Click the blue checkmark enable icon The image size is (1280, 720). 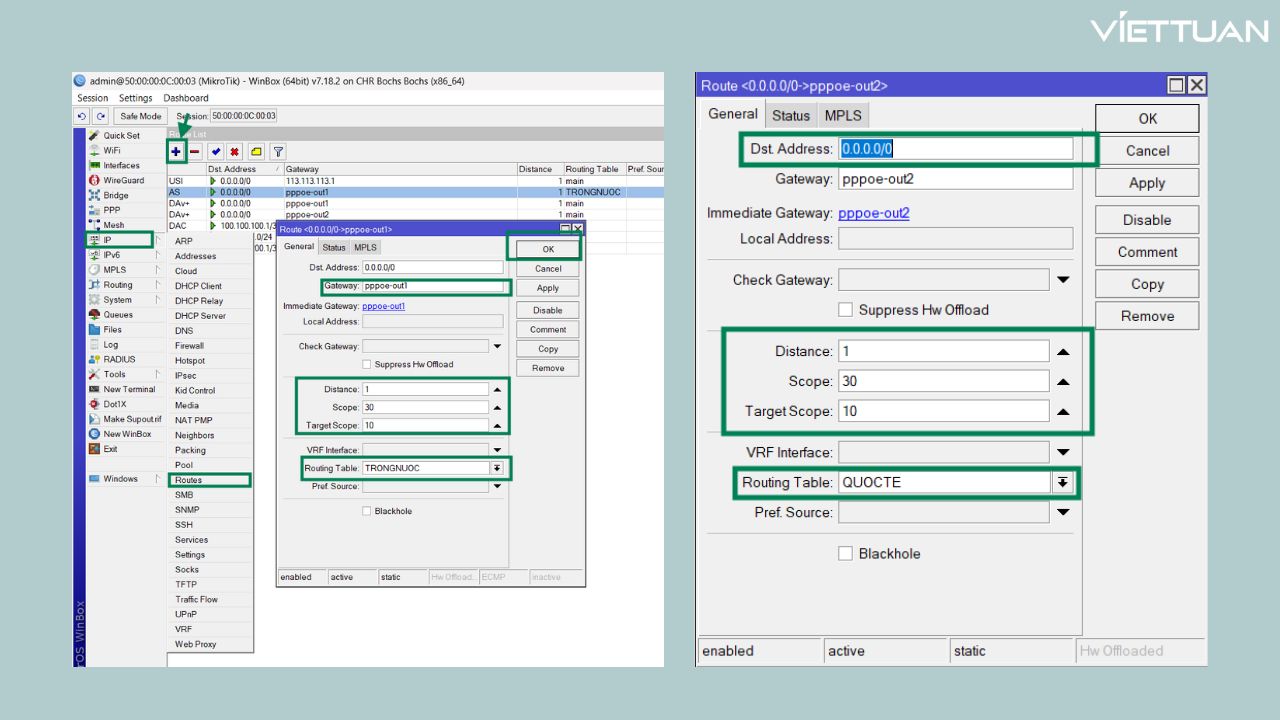216,152
